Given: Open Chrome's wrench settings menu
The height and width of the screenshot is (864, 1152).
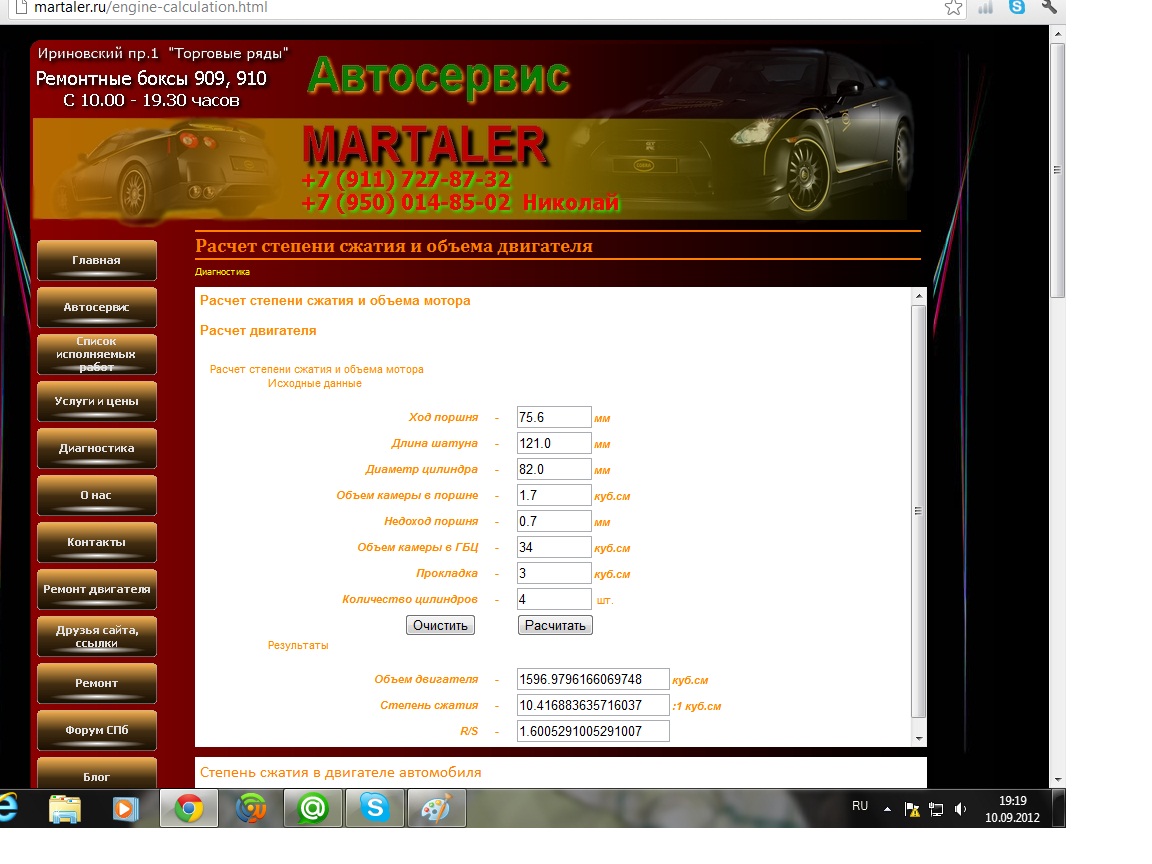Looking at the screenshot, I should 1049,7.
